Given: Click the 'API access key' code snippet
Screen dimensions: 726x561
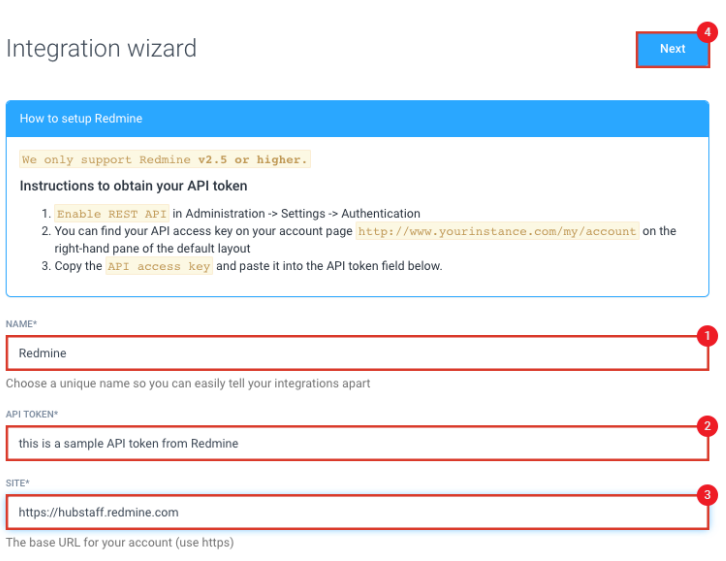Looking at the screenshot, I should [x=159, y=267].
